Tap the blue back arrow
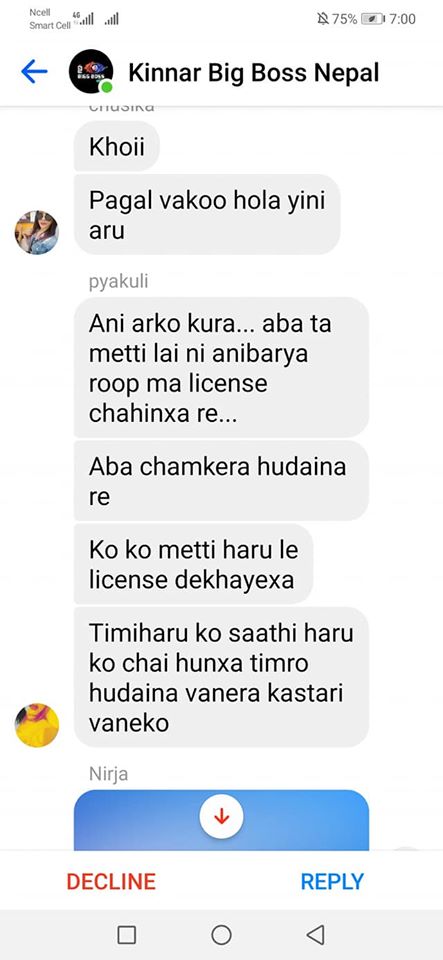 (34, 72)
